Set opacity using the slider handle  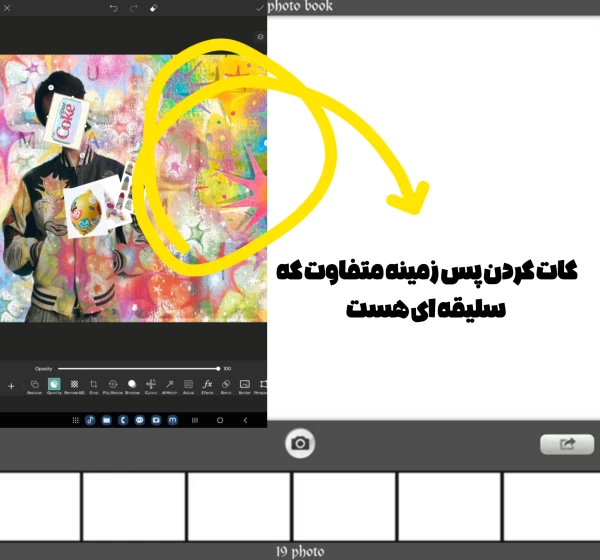pos(218,369)
